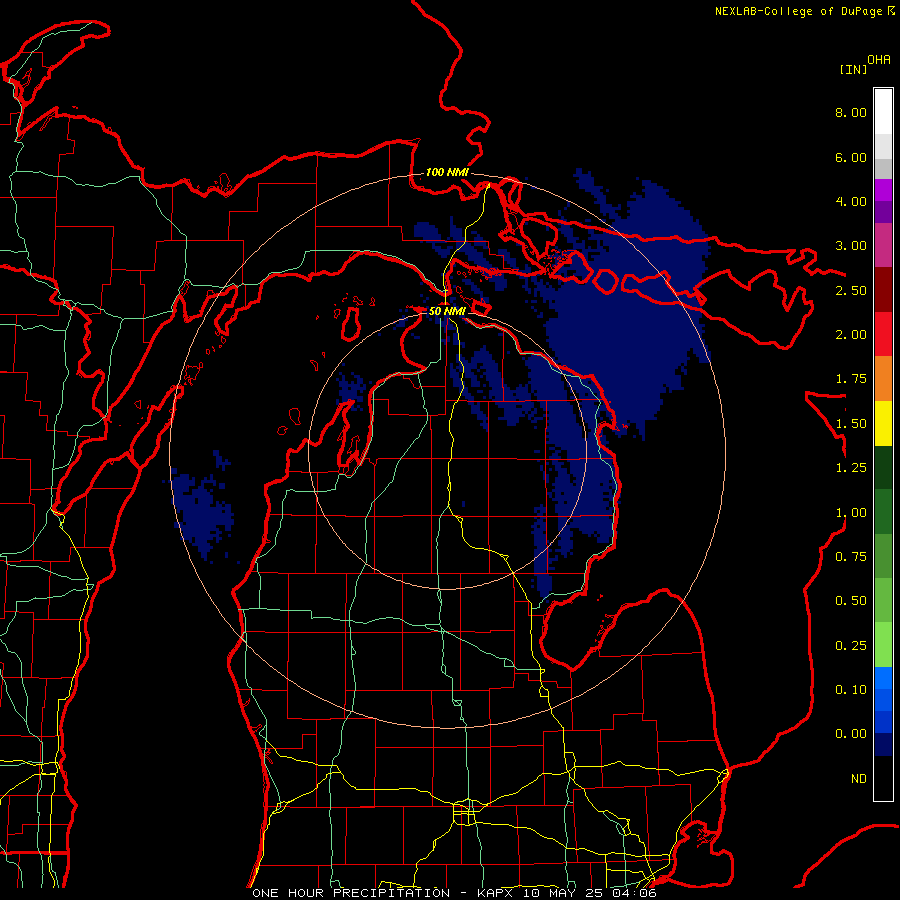Viewport: 900px width, 900px height.
Task: Click the 0.00 legend value
Action: point(851,734)
